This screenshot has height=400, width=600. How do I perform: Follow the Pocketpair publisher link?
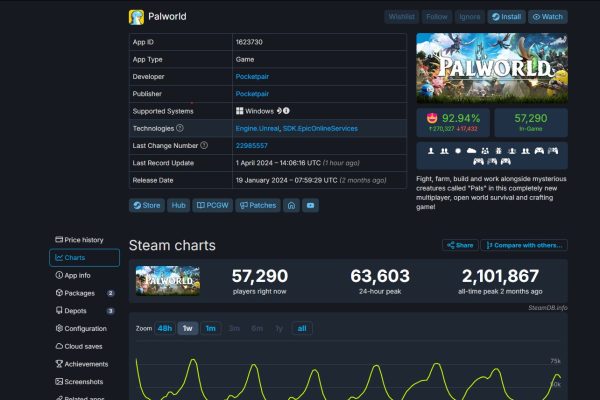tap(252, 94)
